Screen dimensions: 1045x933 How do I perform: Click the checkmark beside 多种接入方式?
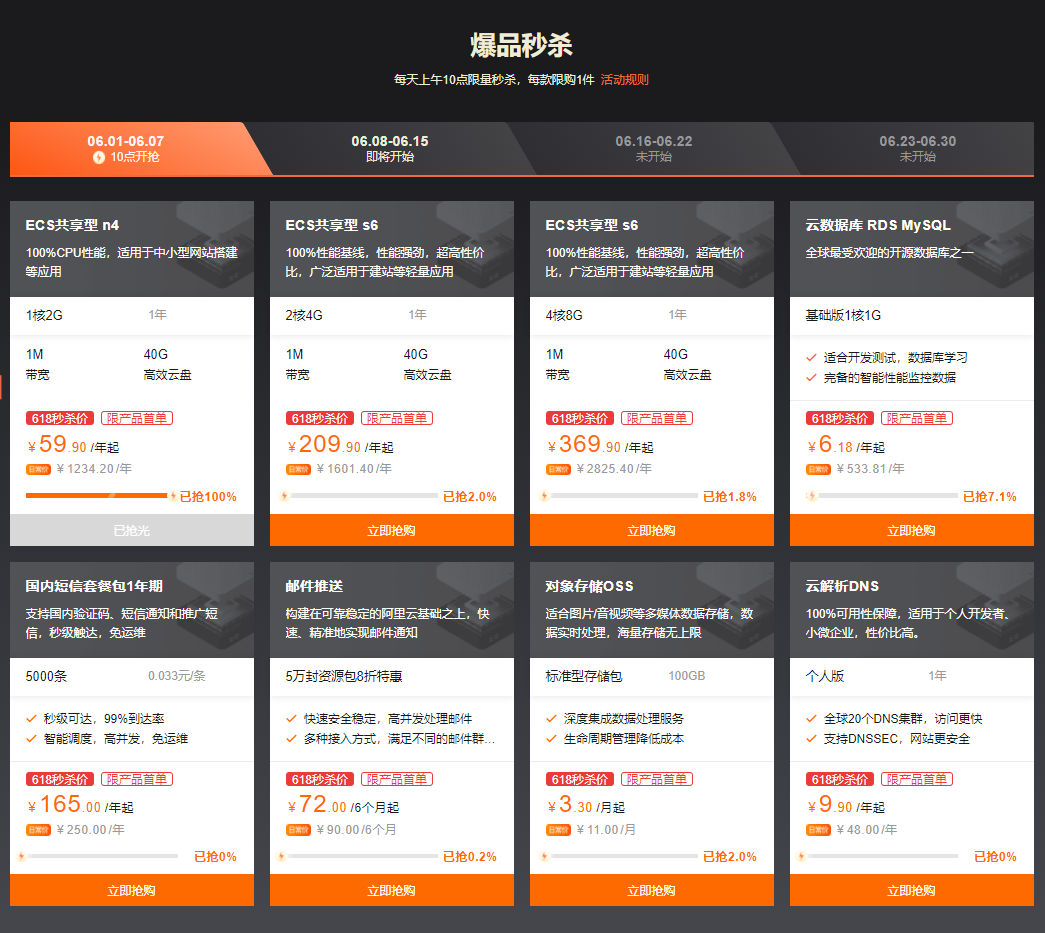tap(291, 738)
